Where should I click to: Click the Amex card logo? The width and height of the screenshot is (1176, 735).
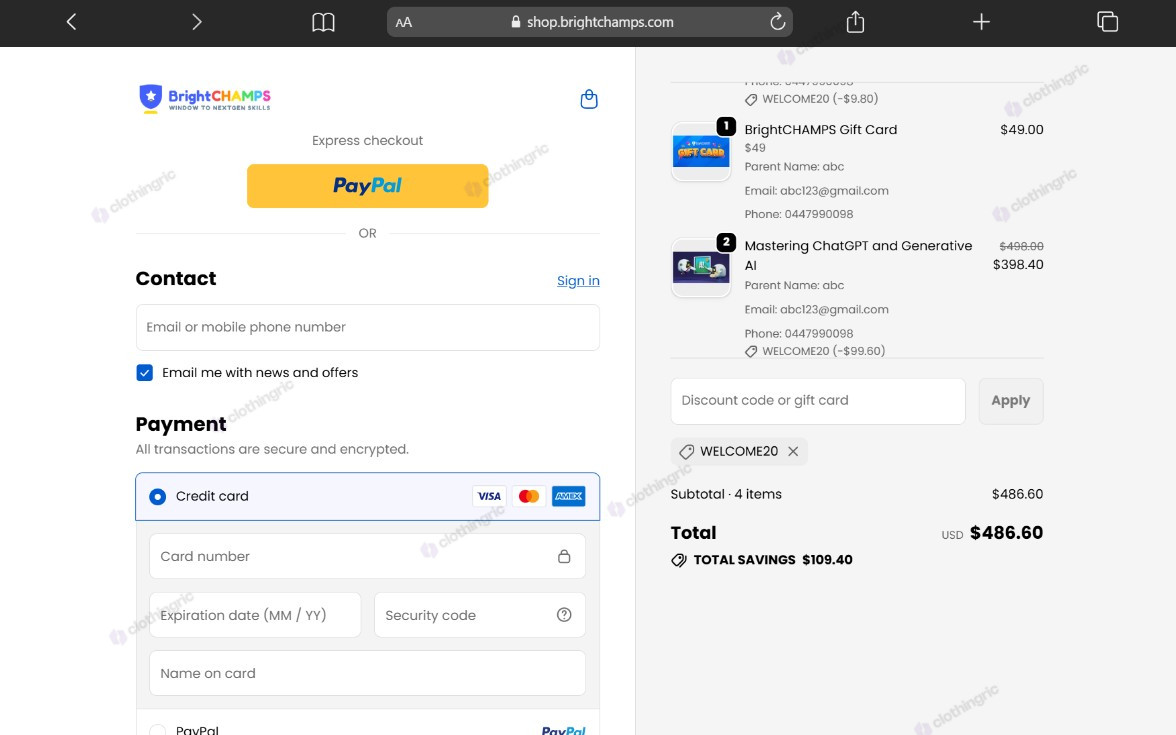coord(568,496)
